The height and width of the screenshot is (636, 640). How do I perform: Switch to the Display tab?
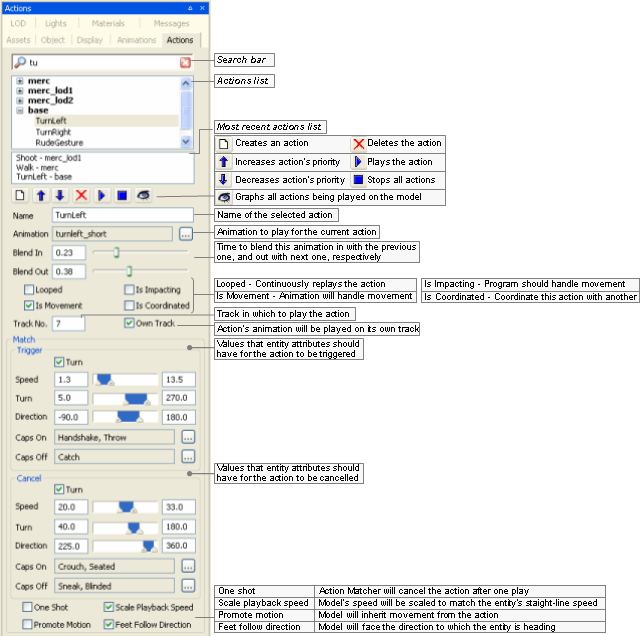[x=89, y=40]
